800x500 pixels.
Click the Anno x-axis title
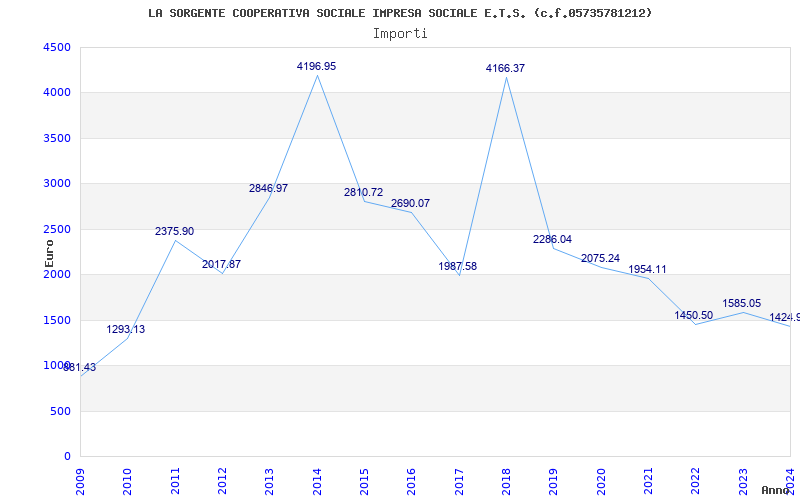[778, 490]
